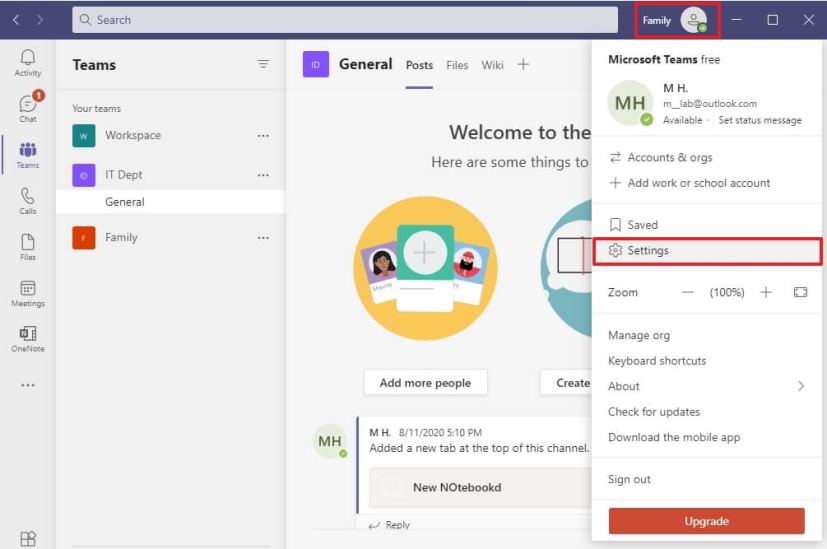Click Add more people button
This screenshot has width=827, height=549.
(425, 383)
